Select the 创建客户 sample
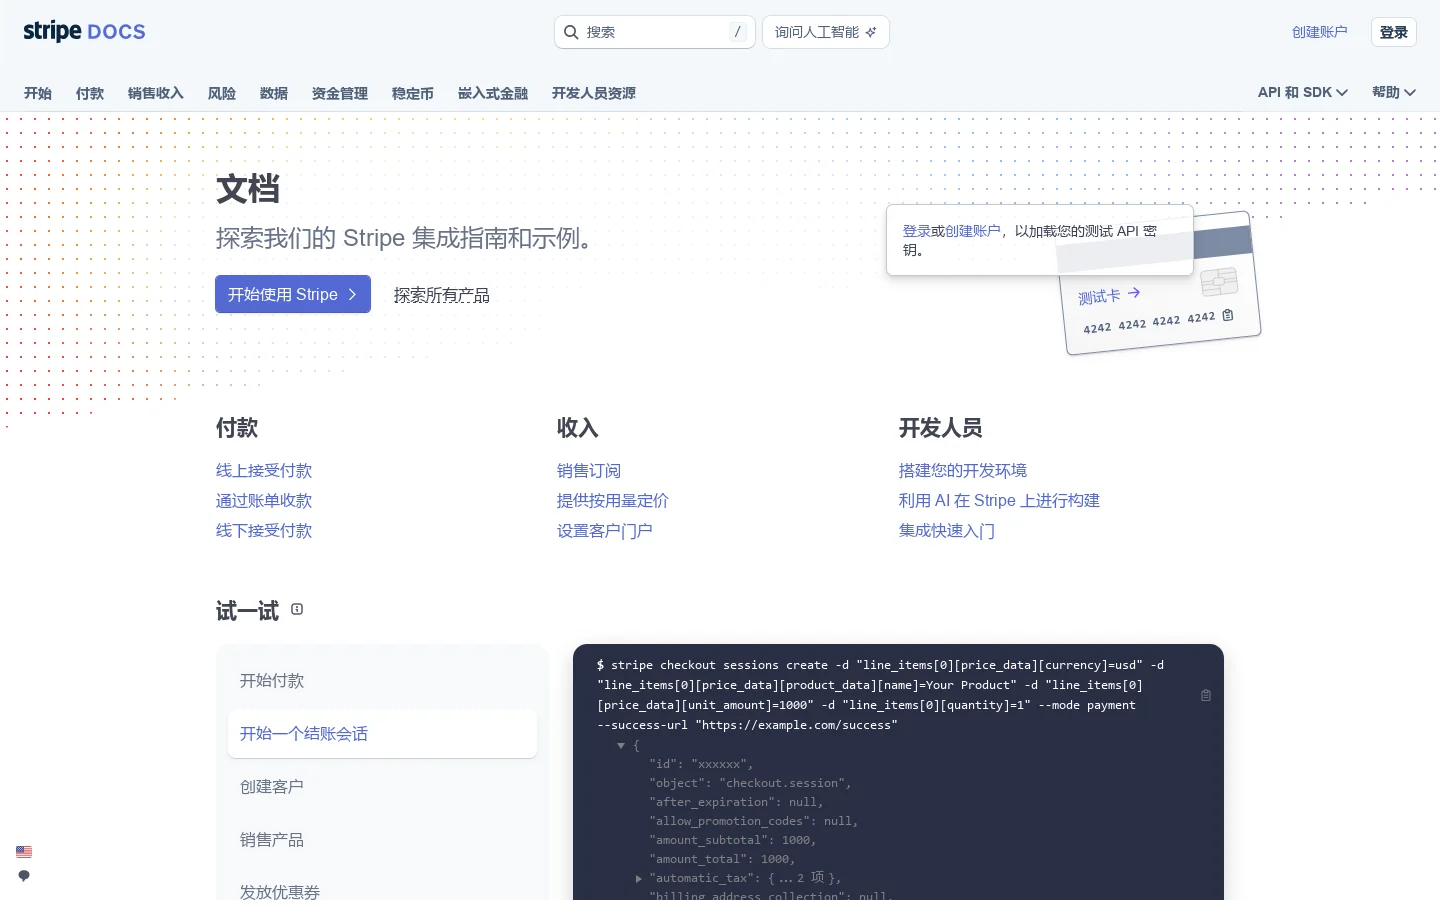1440x900 pixels. (x=382, y=787)
